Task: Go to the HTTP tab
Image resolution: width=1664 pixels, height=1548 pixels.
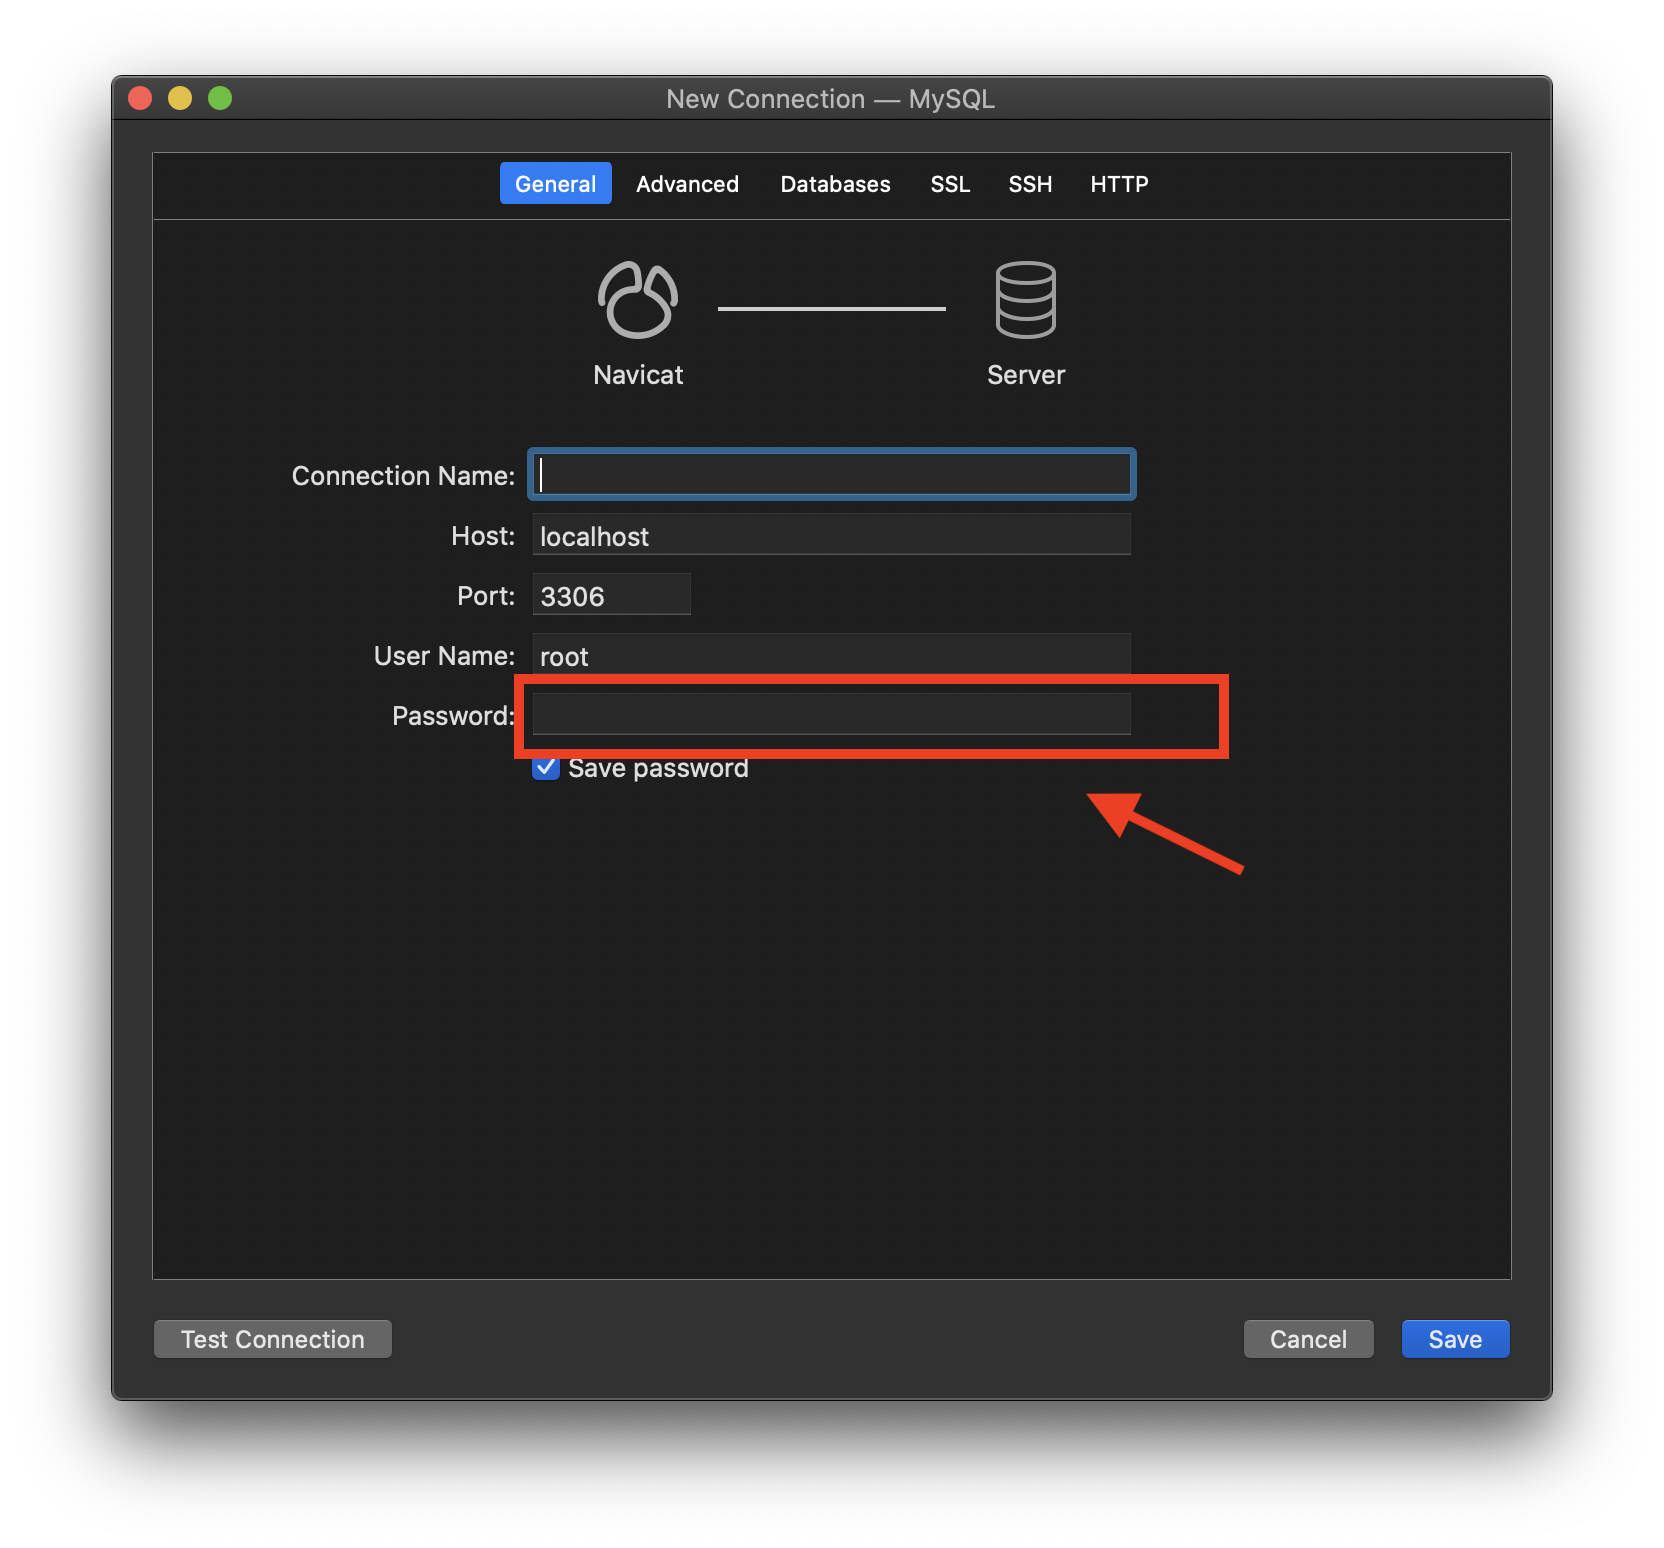Action: (1119, 184)
